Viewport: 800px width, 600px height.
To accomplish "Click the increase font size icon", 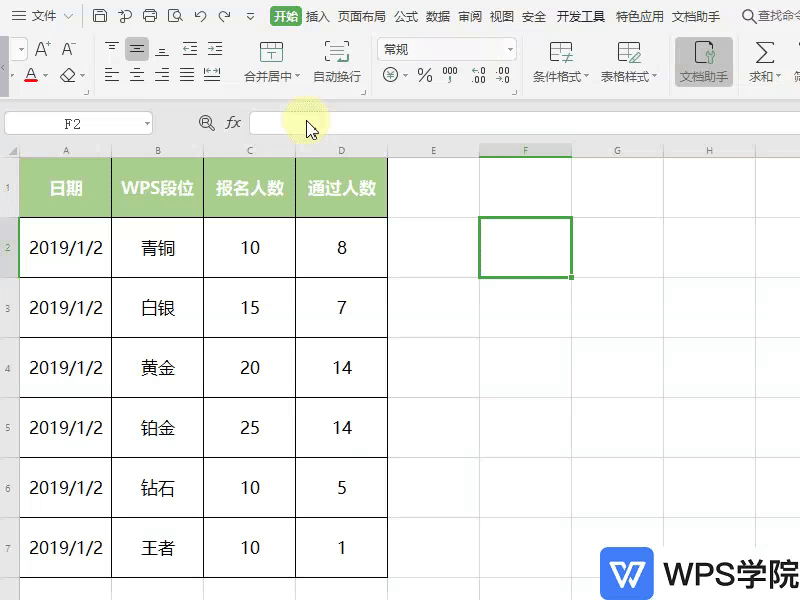I will 42,49.
